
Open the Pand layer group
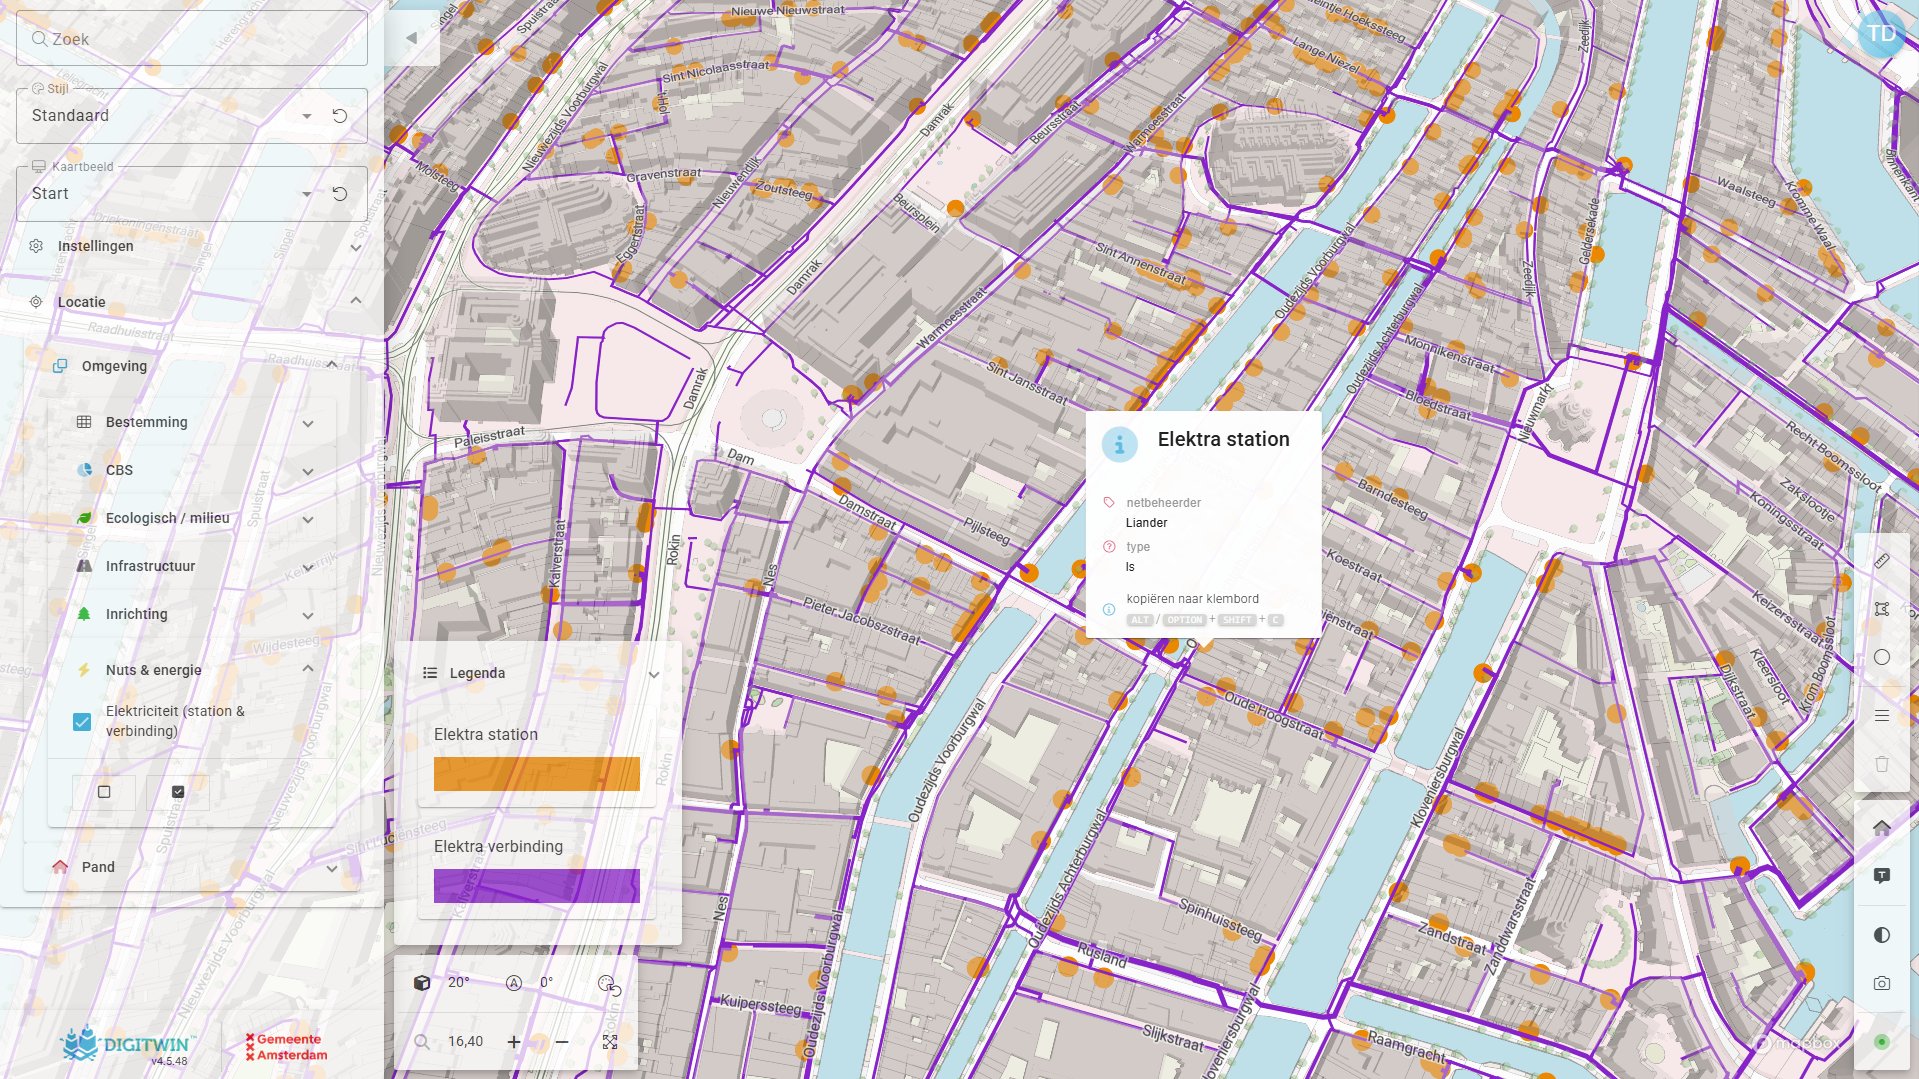(331, 868)
